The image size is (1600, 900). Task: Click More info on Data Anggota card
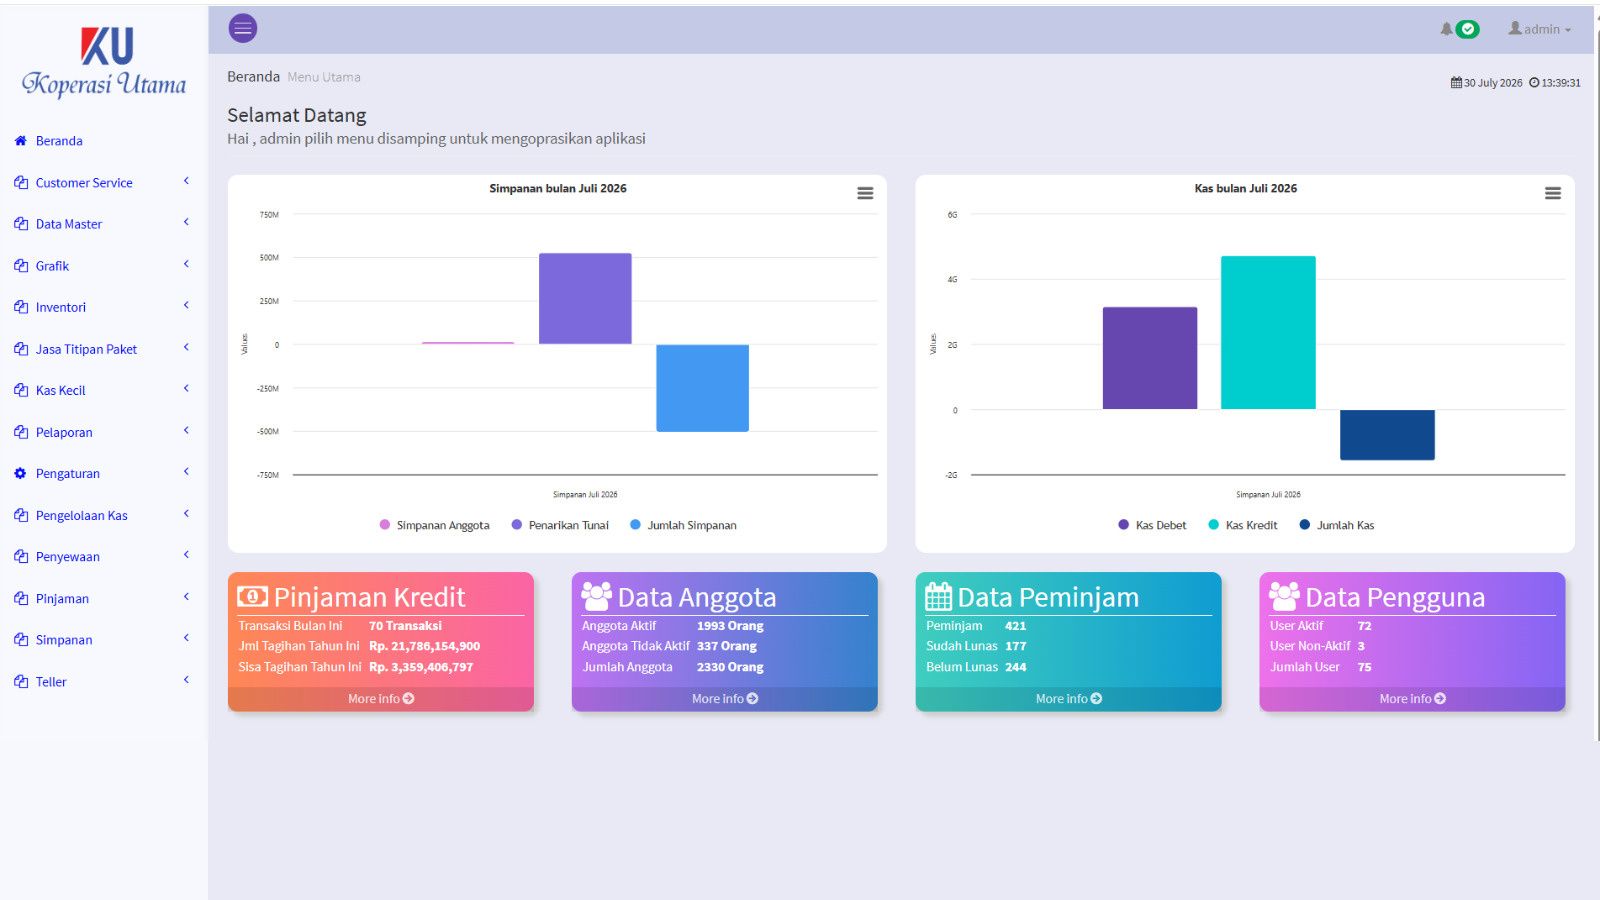tap(725, 699)
